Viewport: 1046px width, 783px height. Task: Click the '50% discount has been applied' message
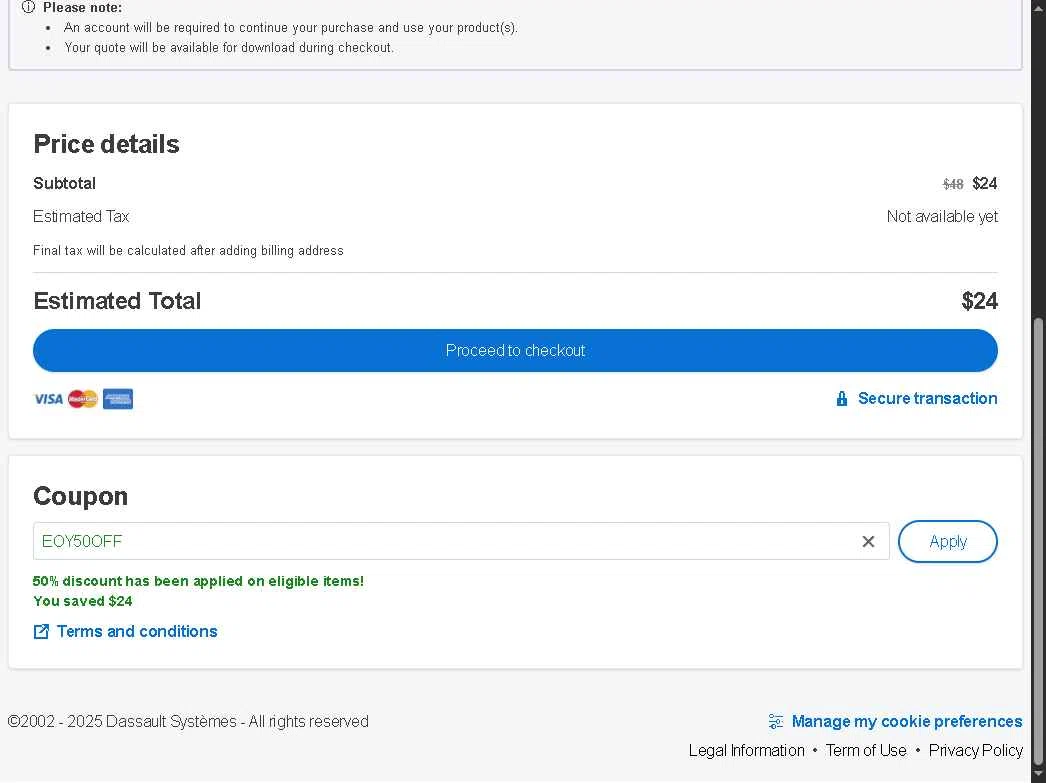pos(199,581)
